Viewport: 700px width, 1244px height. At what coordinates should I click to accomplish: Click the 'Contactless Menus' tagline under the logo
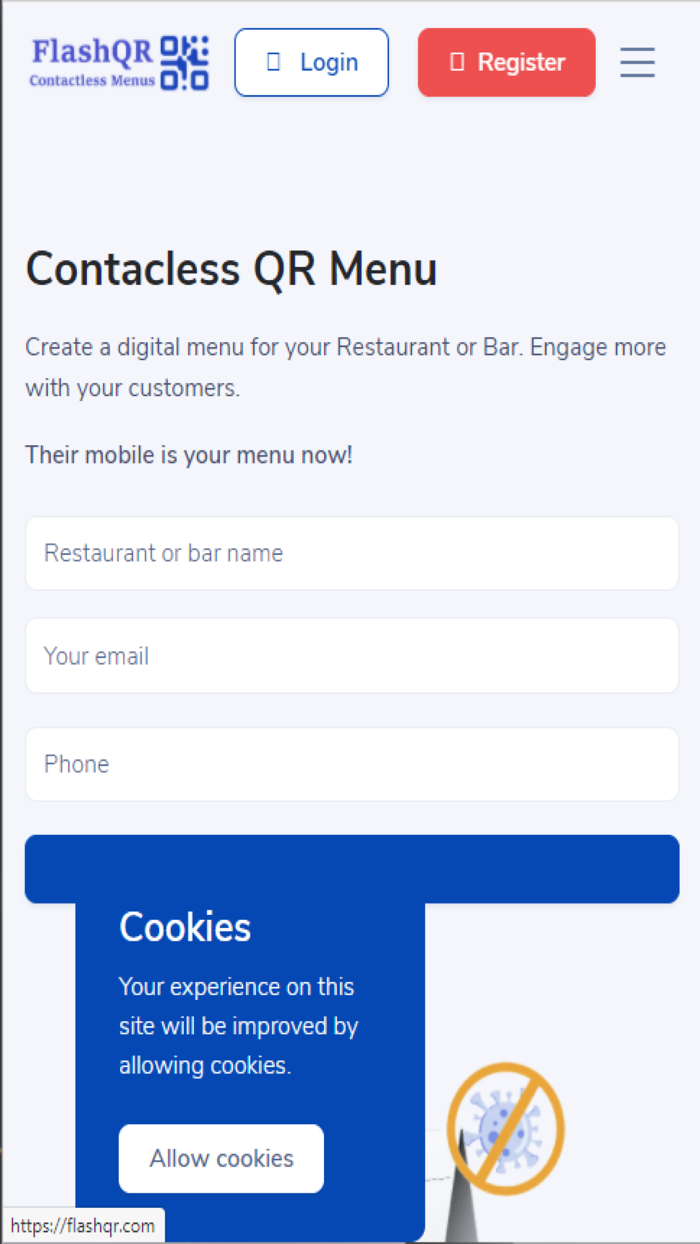(94, 77)
